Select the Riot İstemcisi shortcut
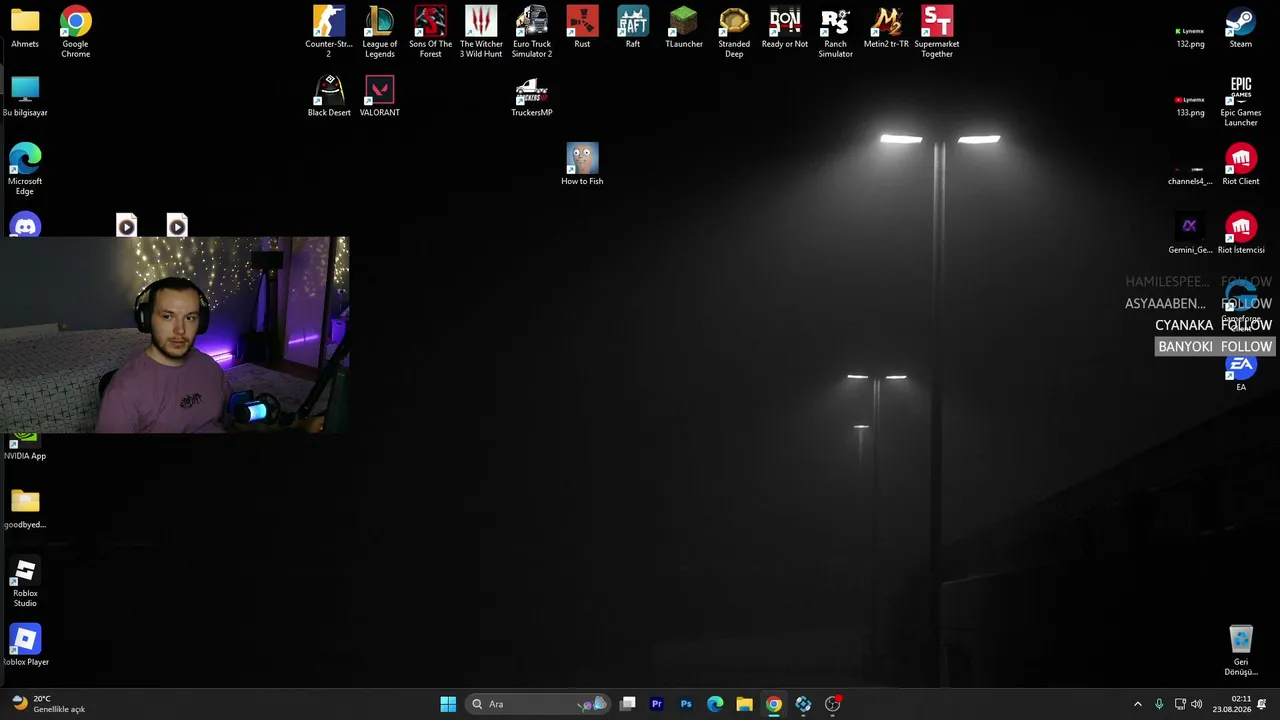The image size is (1280, 720). tap(1241, 233)
